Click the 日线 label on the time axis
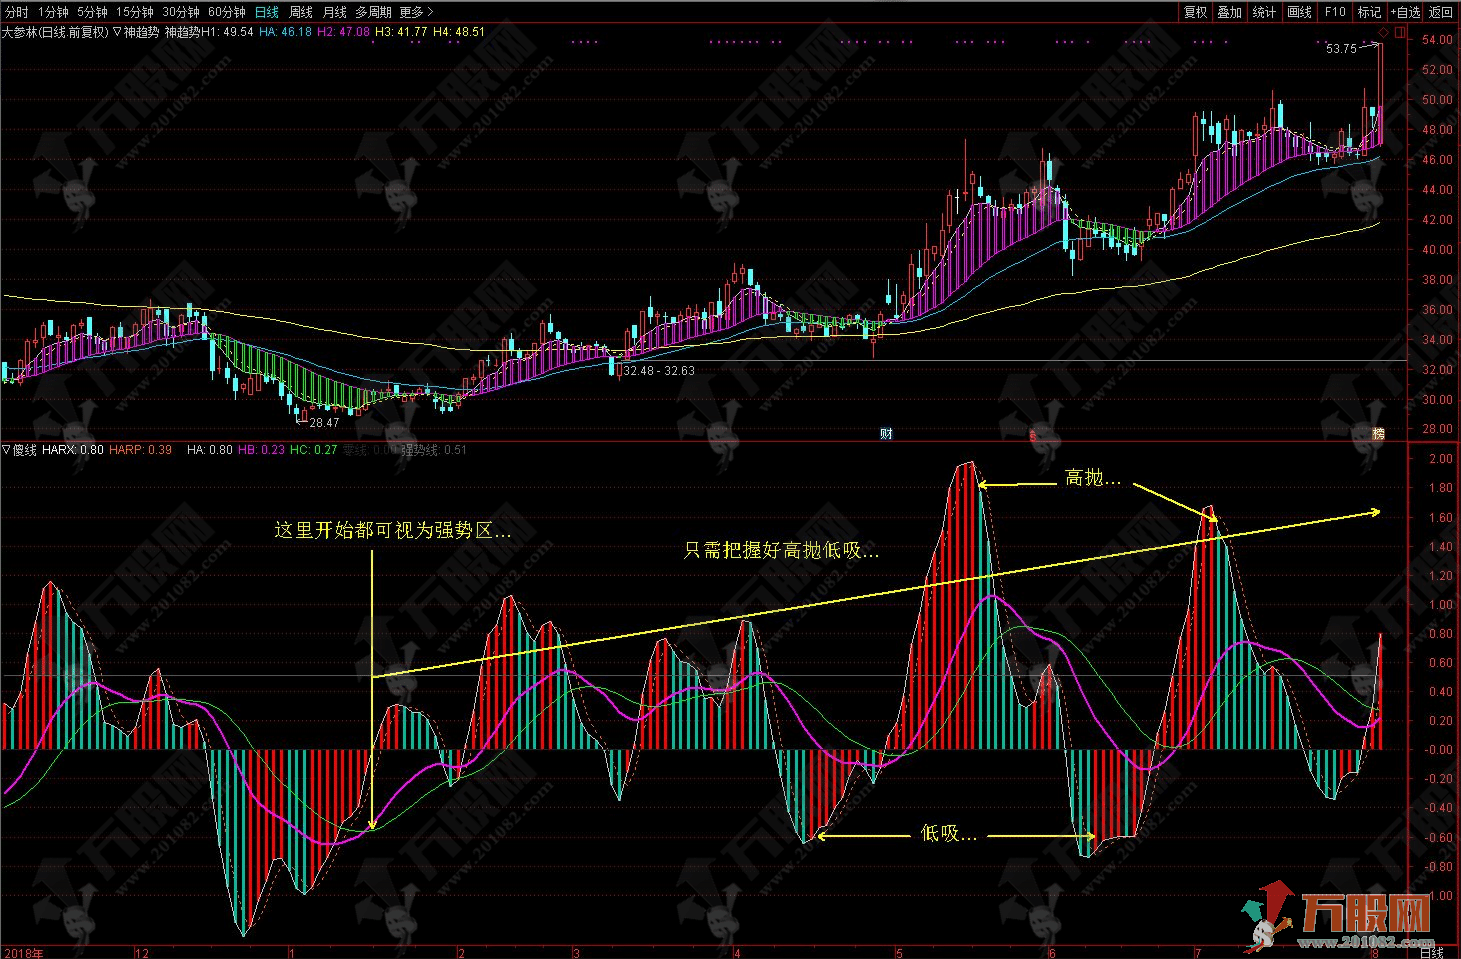1461x959 pixels. point(1431,953)
